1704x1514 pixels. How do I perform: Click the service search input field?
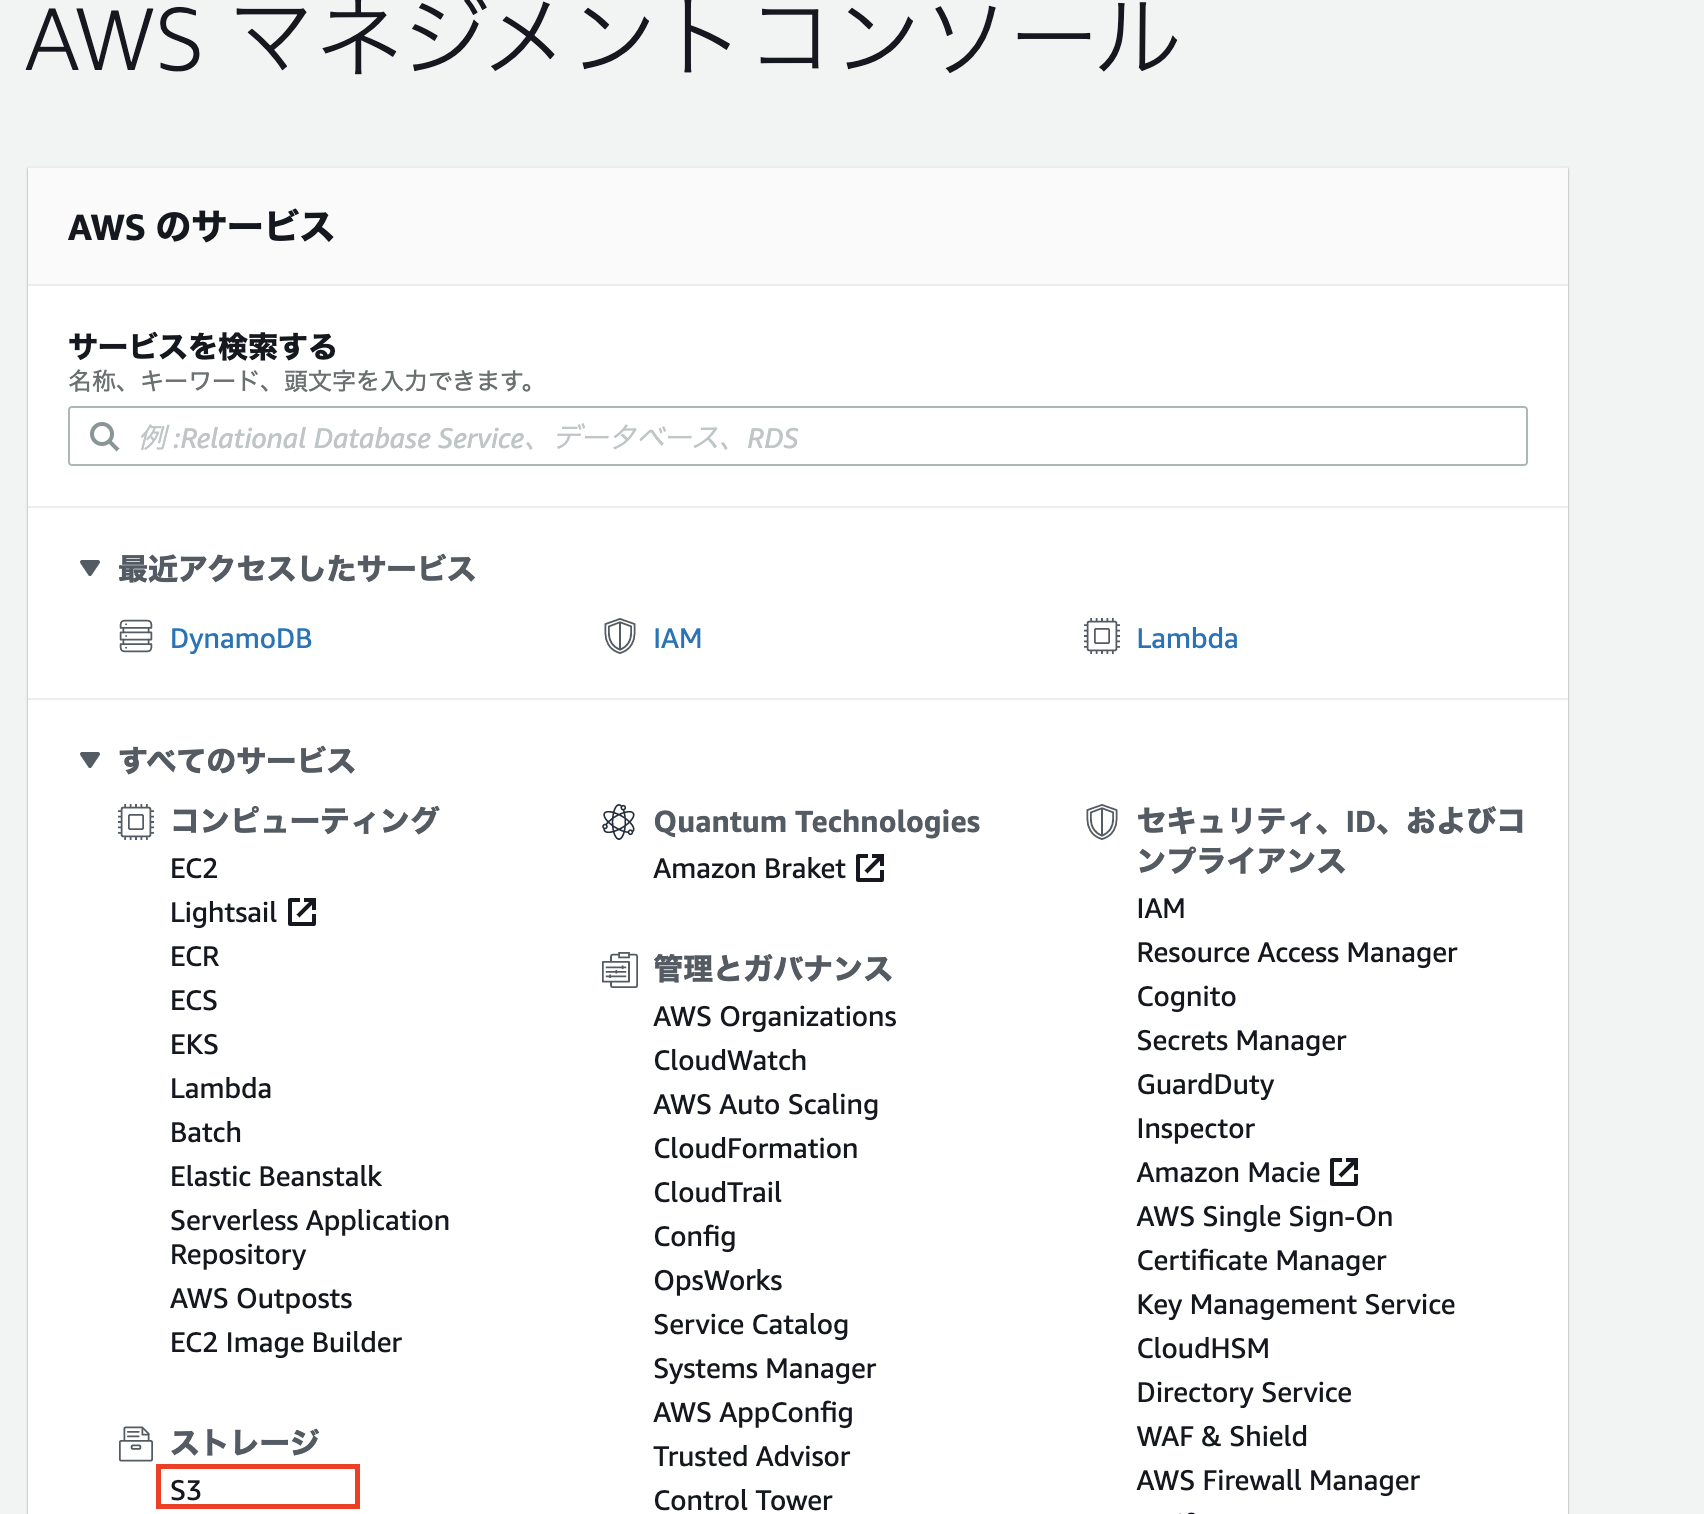797,436
